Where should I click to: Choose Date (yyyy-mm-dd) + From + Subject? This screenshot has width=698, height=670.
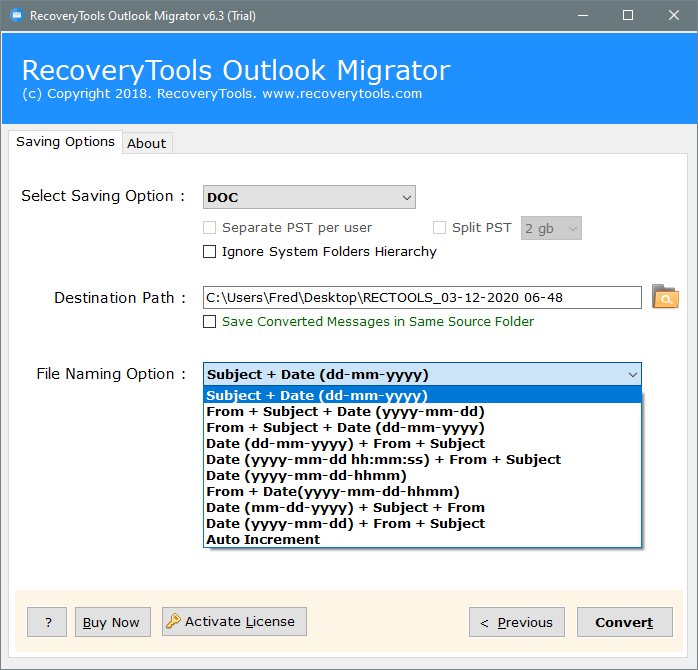(x=422, y=524)
